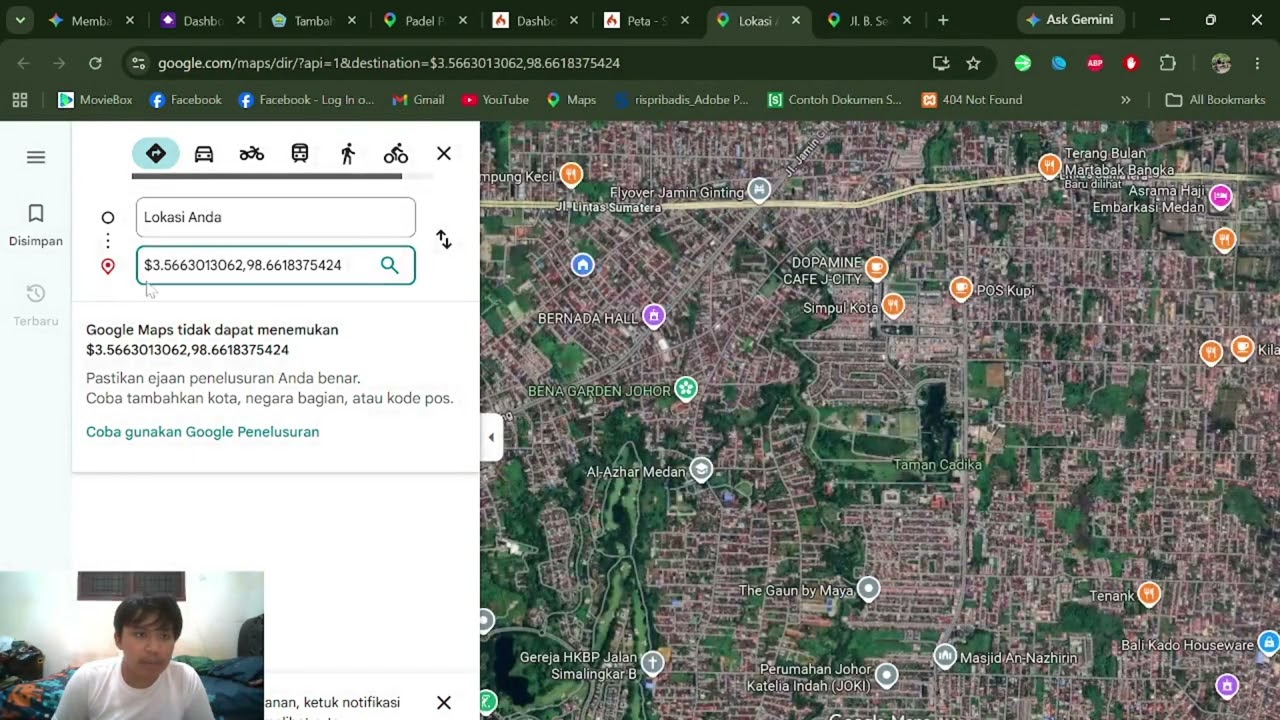This screenshot has height=720, width=1280.
Task: Open the browser extensions puzzle icon
Action: (1167, 63)
